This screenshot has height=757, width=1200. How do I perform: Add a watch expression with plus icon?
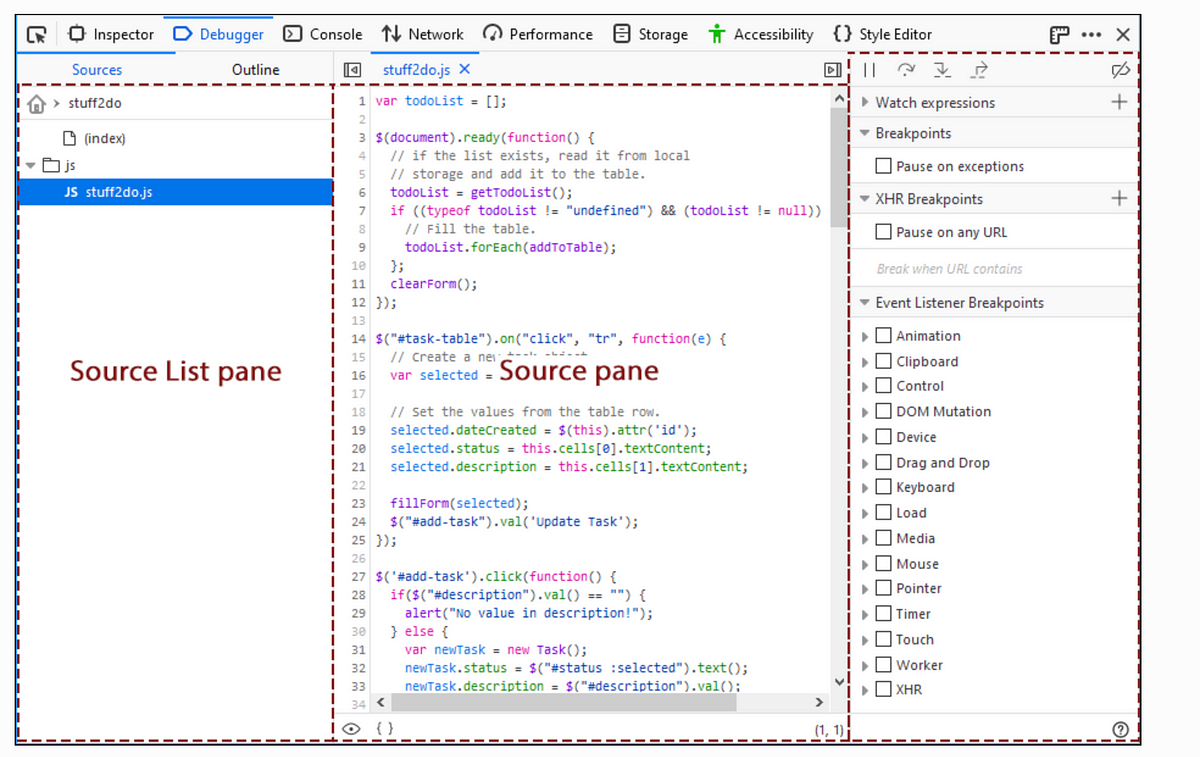[1119, 102]
